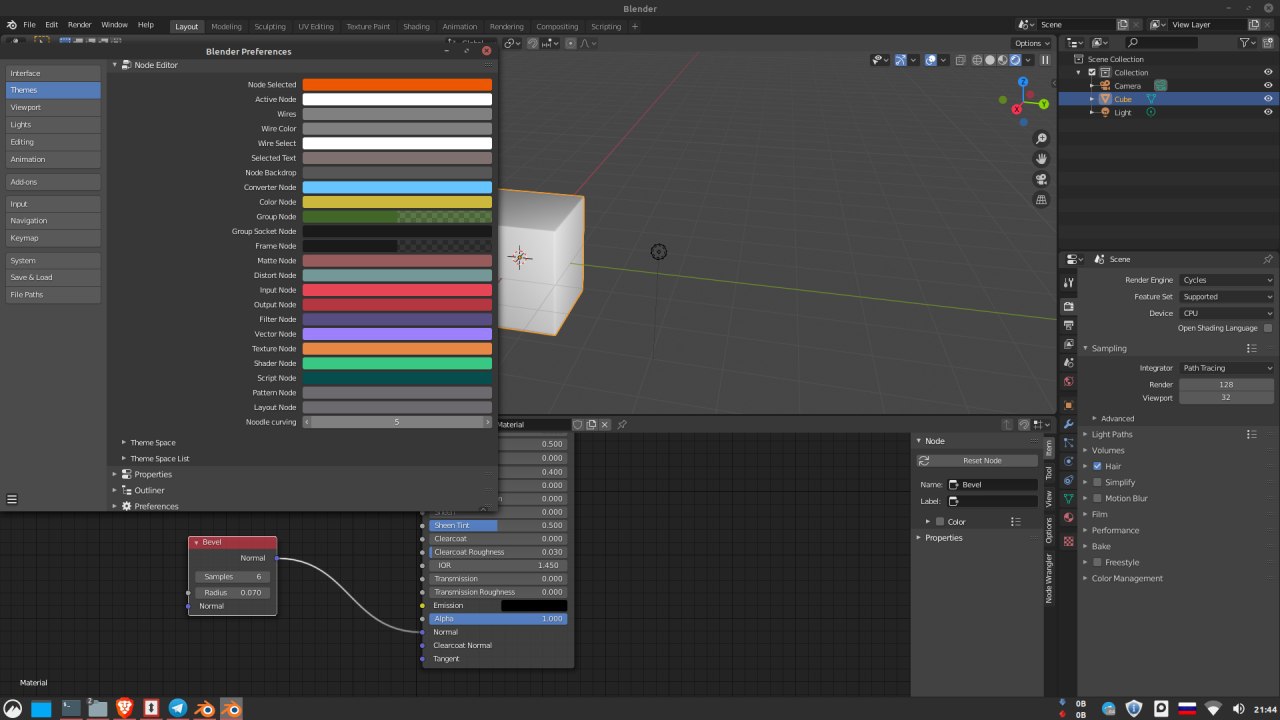Select Add-ons in Preferences sidebar

[x=53, y=182]
